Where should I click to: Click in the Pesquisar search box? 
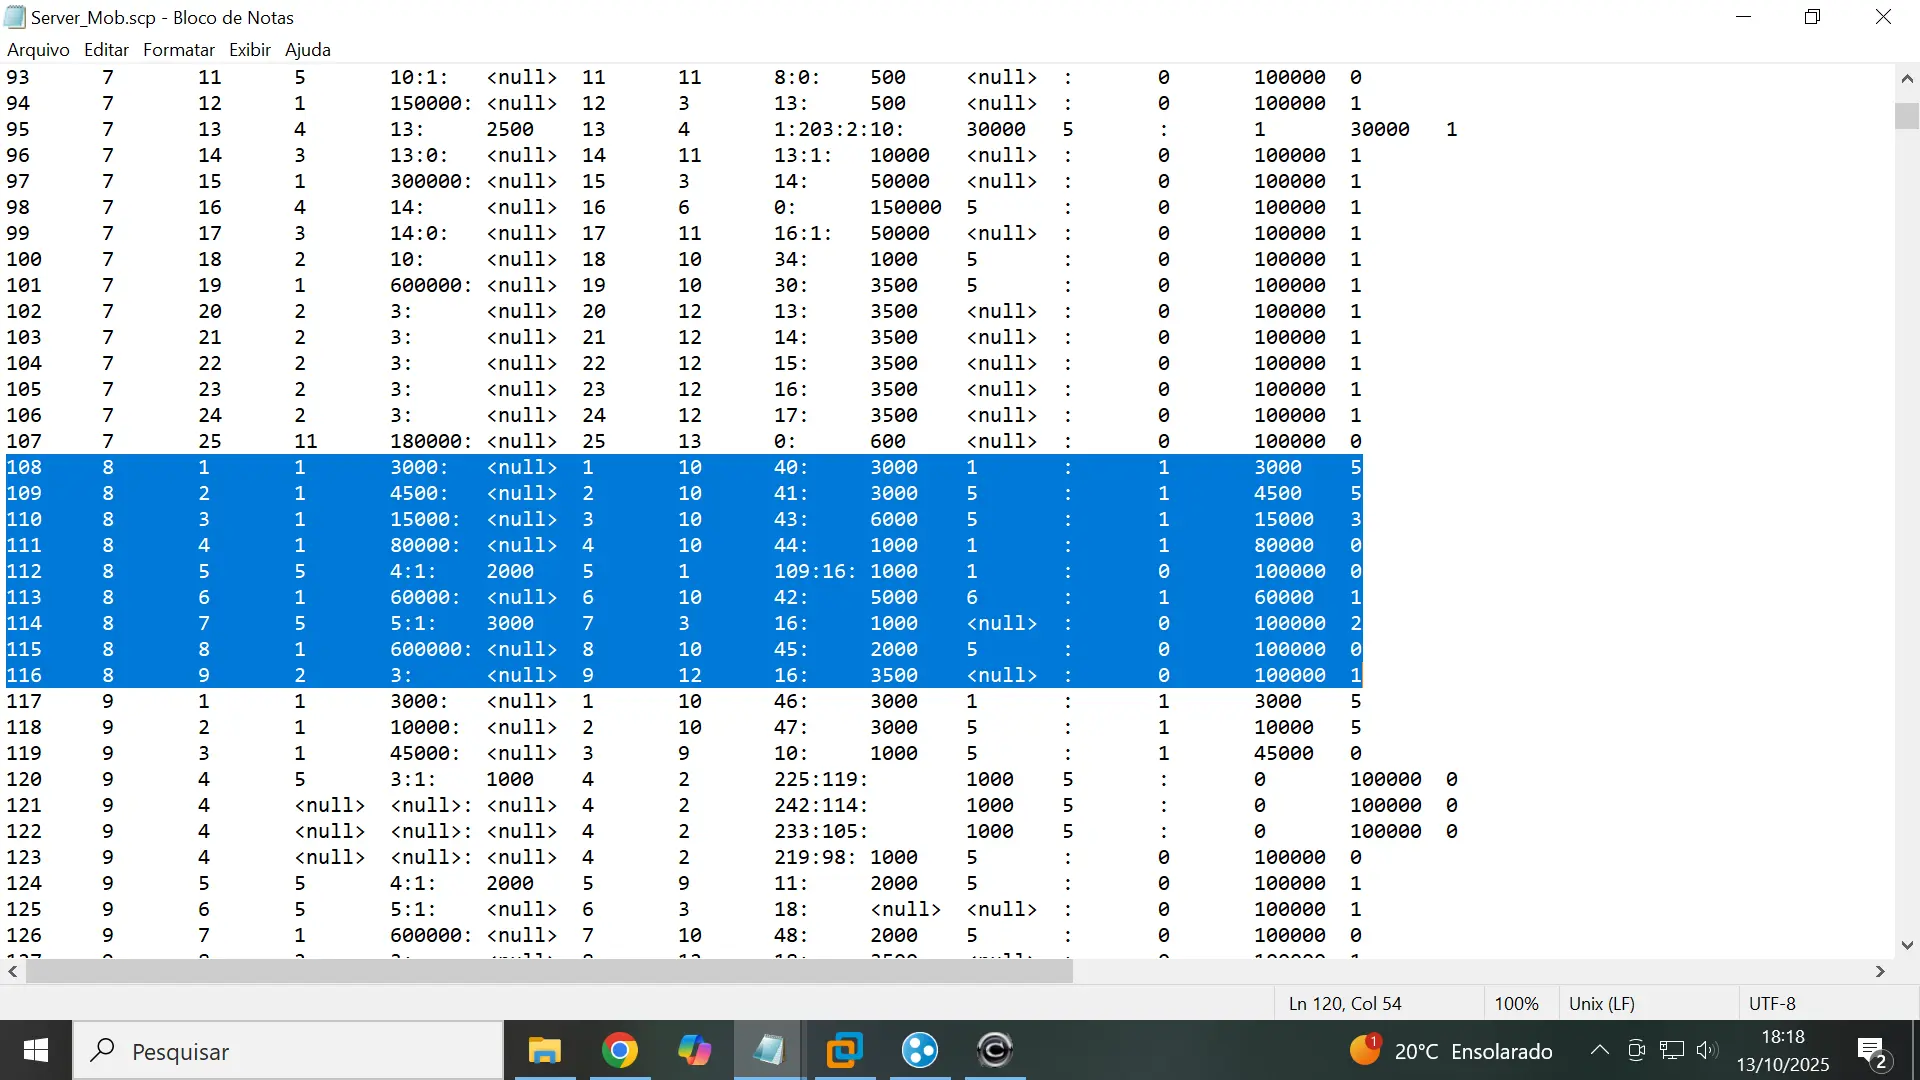(288, 1051)
